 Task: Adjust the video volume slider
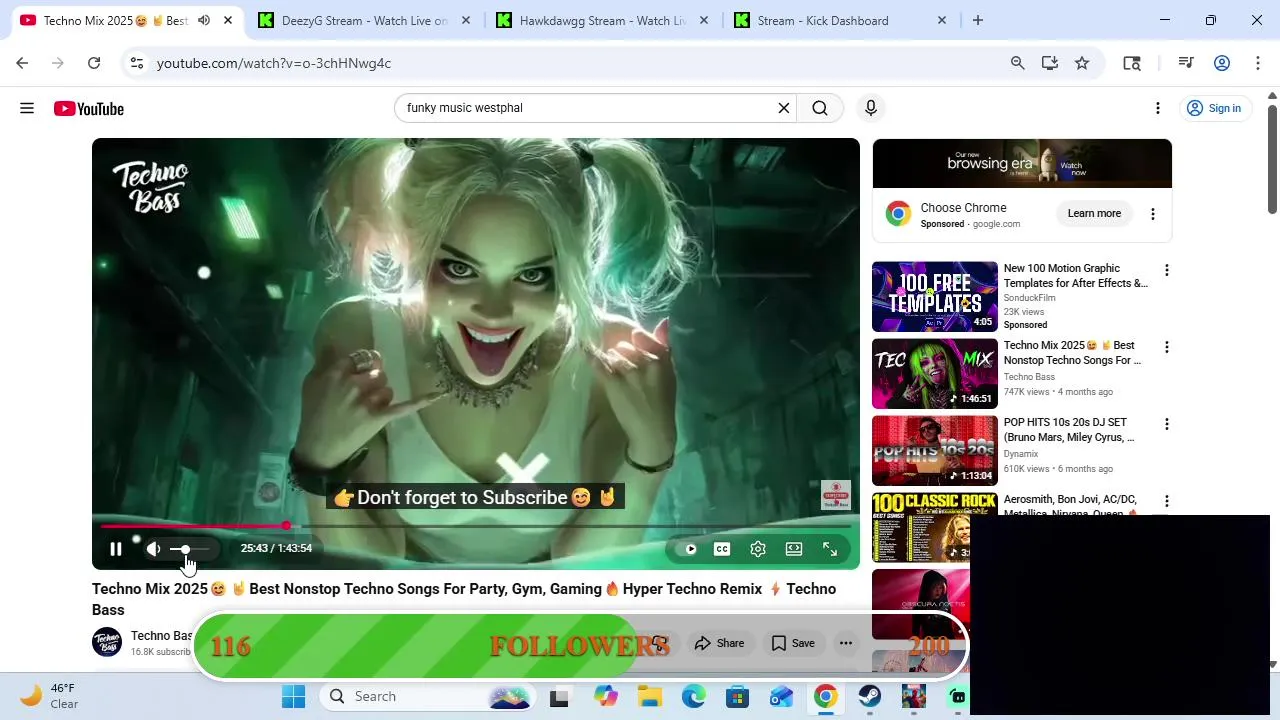point(189,549)
